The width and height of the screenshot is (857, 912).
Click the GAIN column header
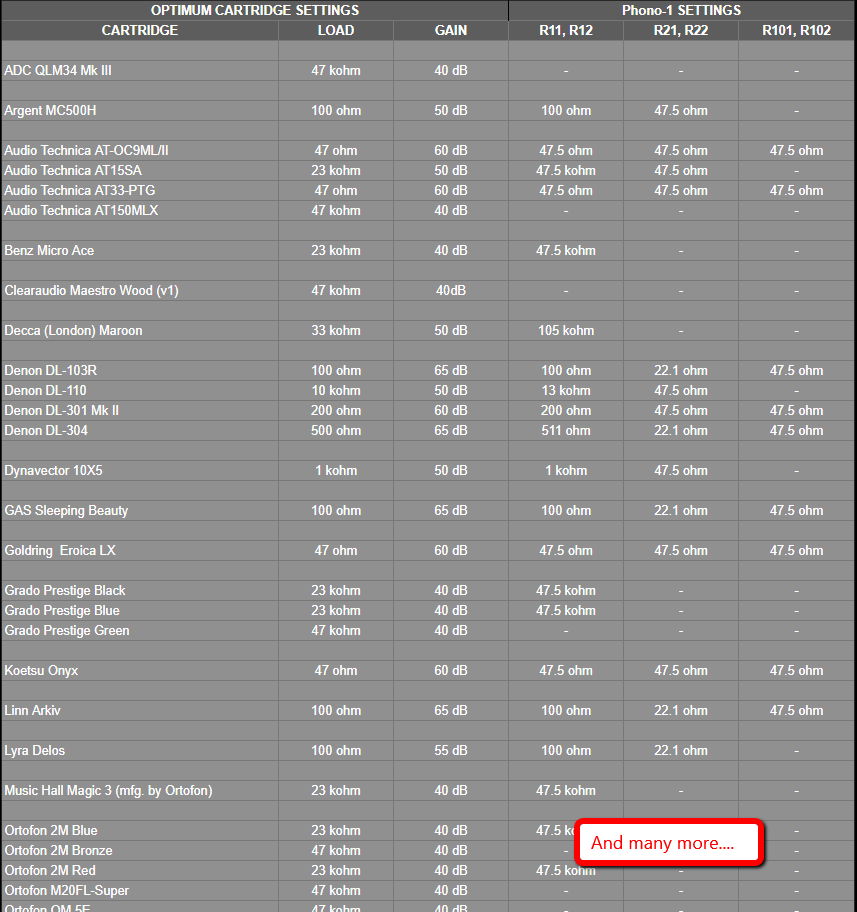tap(451, 30)
